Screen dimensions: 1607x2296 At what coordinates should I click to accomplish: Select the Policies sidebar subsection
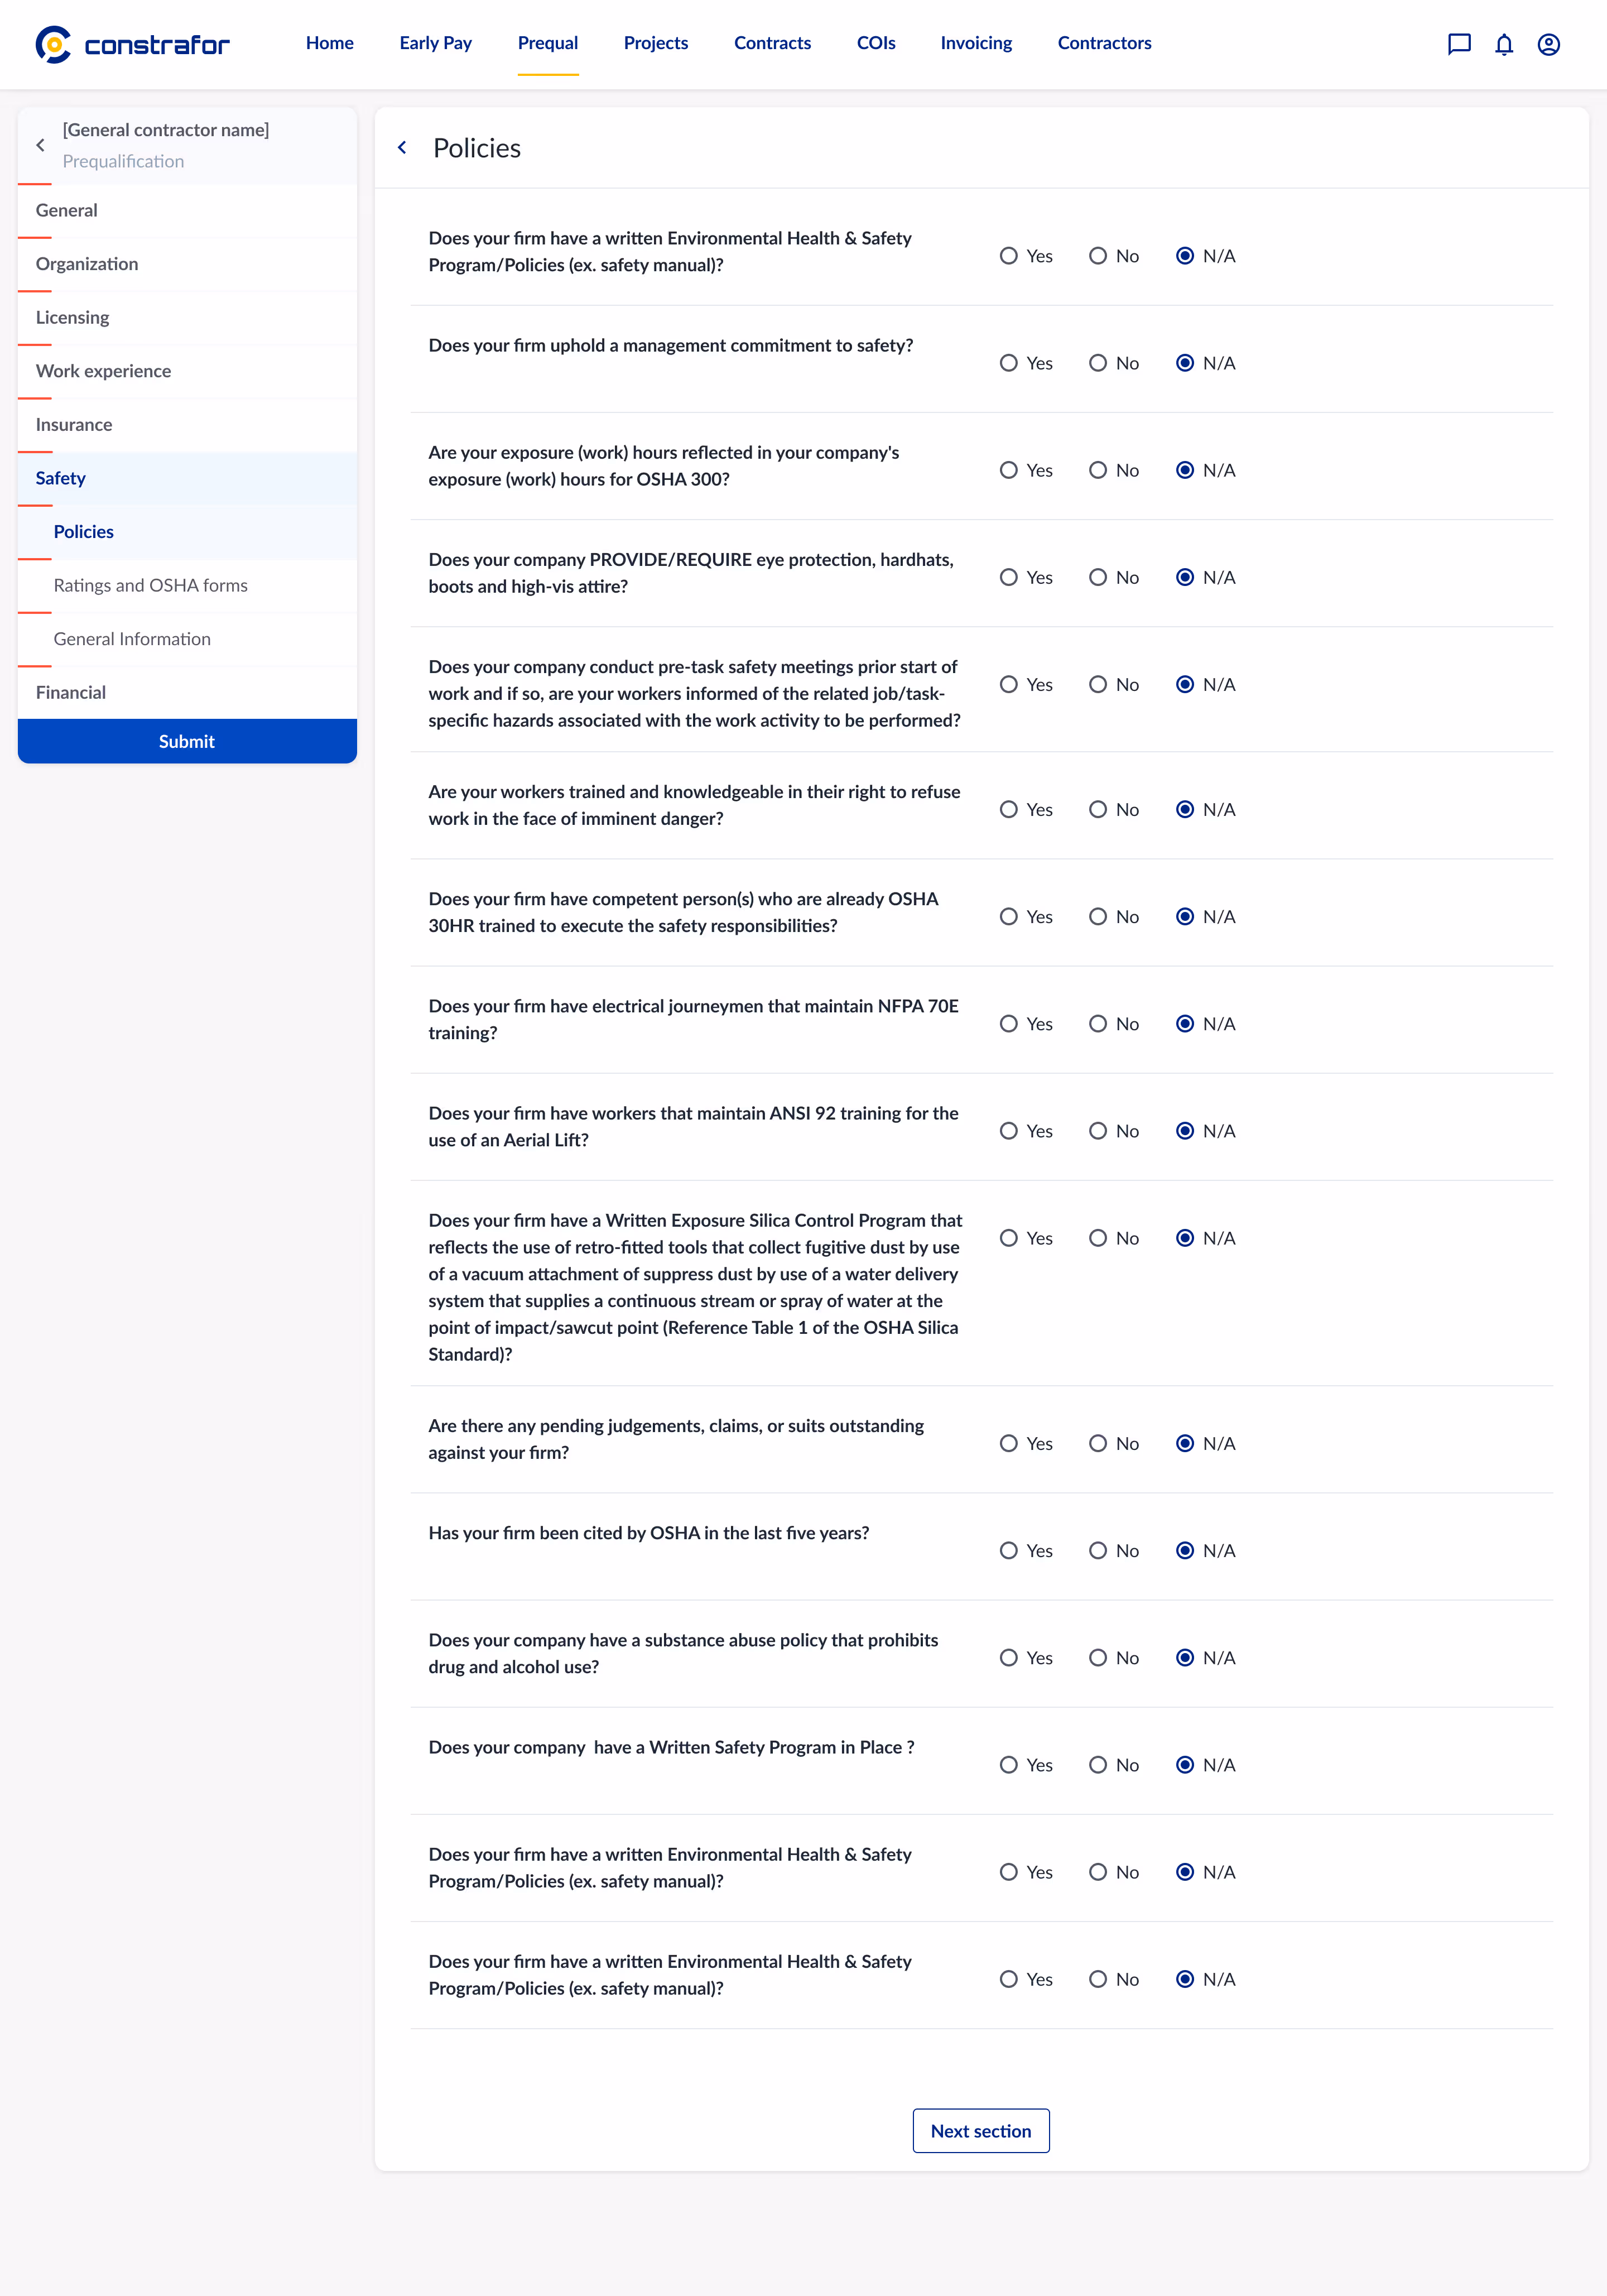click(187, 532)
